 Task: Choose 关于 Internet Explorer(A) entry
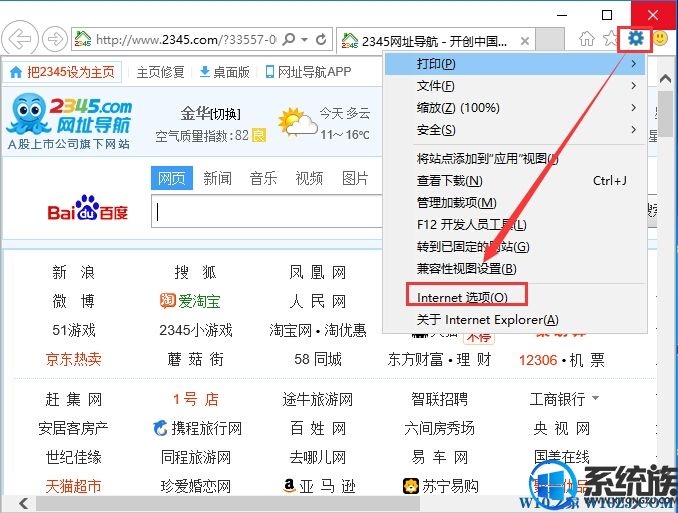[x=515, y=320]
